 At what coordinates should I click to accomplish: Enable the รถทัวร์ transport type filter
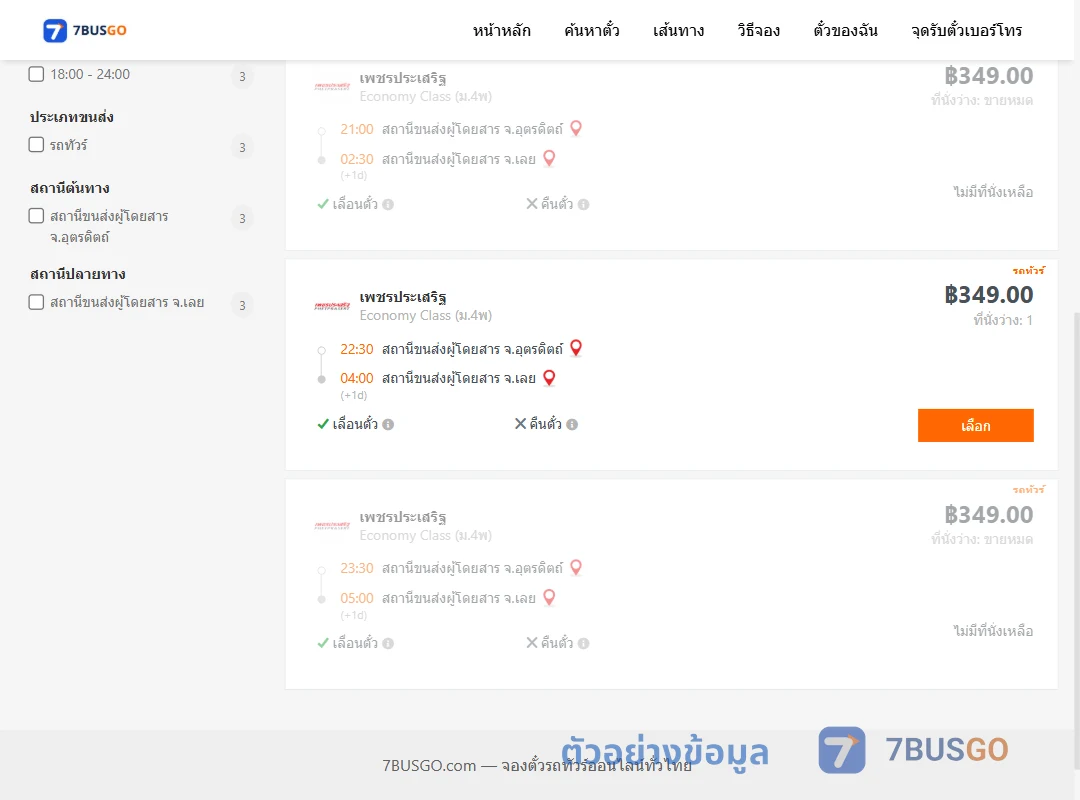(x=37, y=145)
